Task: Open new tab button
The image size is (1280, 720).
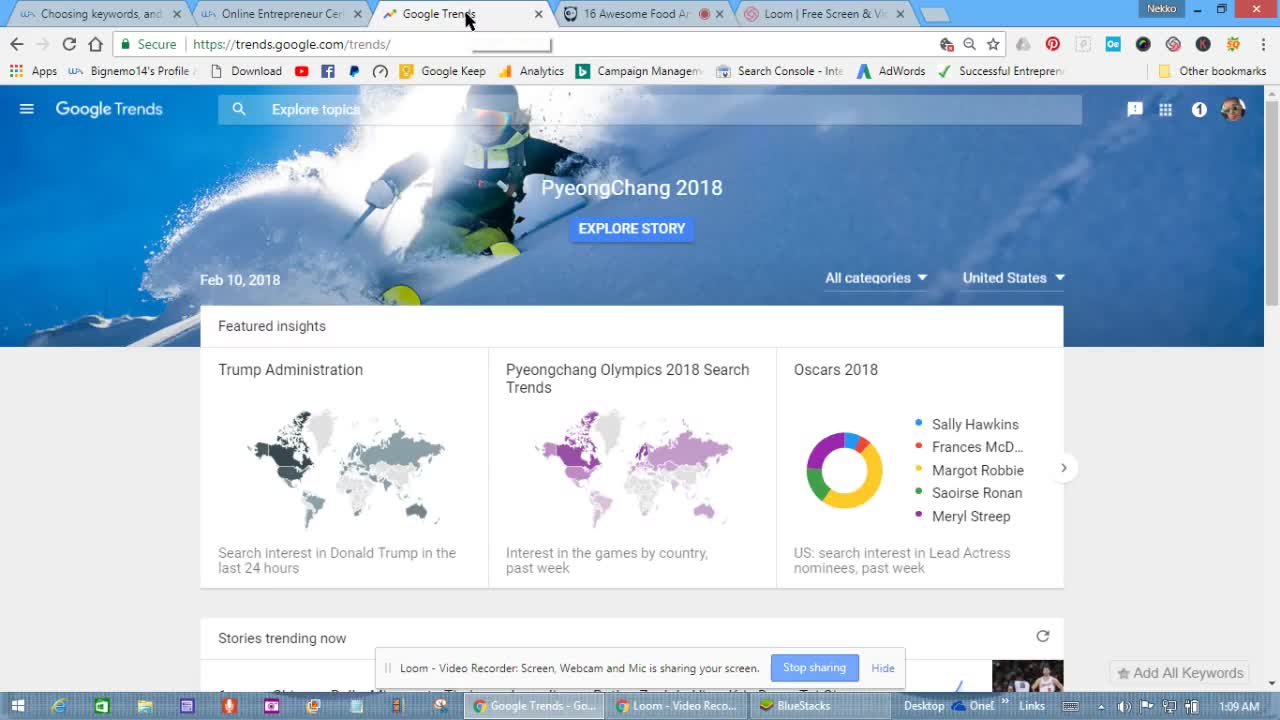Action: [934, 15]
